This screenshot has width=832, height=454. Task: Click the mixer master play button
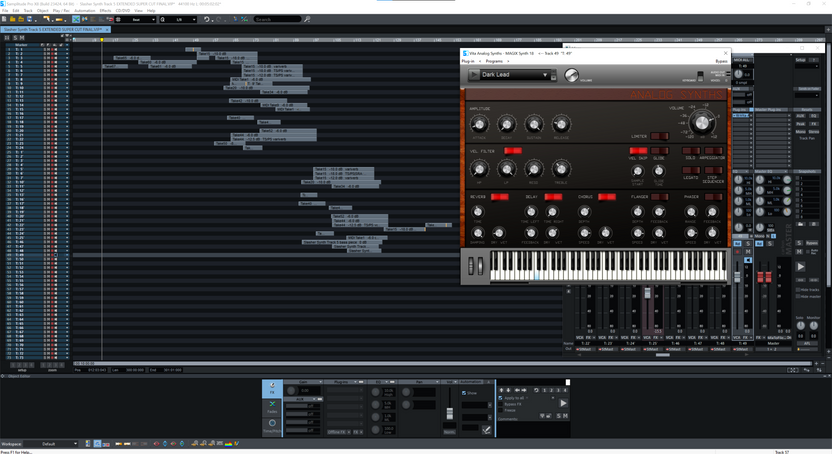click(801, 266)
